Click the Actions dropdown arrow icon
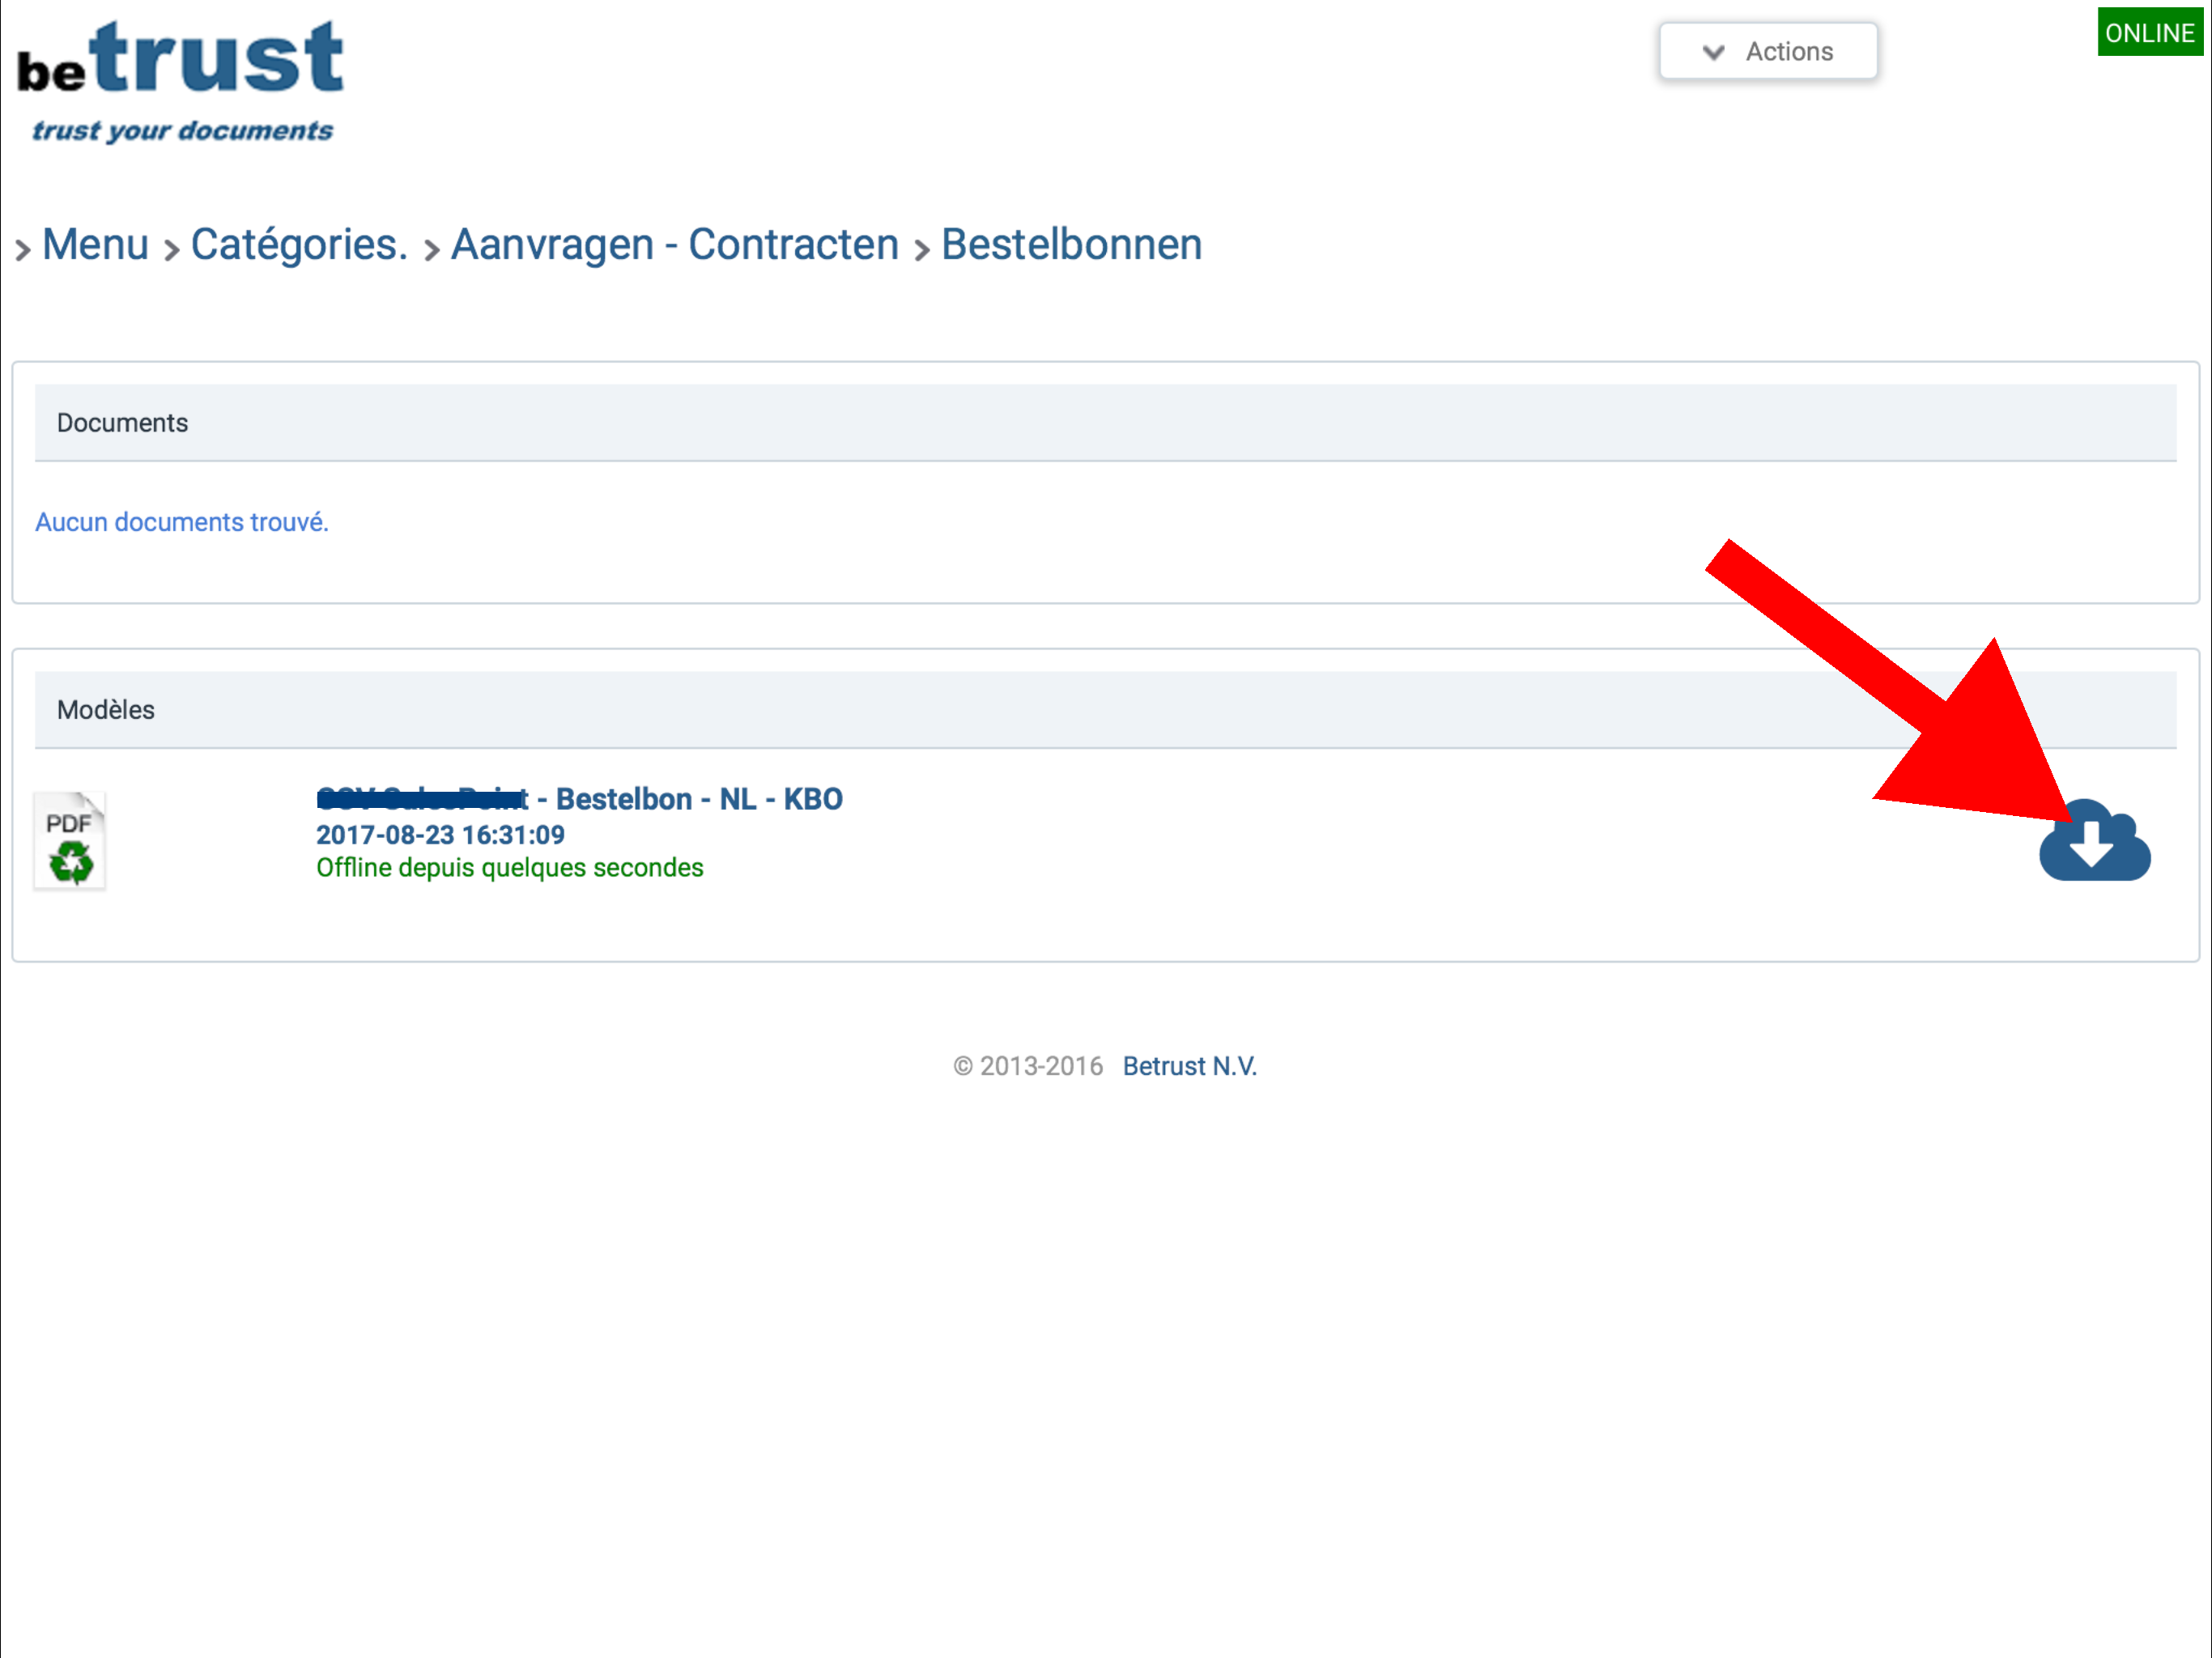The image size is (2212, 1658). tap(1713, 52)
